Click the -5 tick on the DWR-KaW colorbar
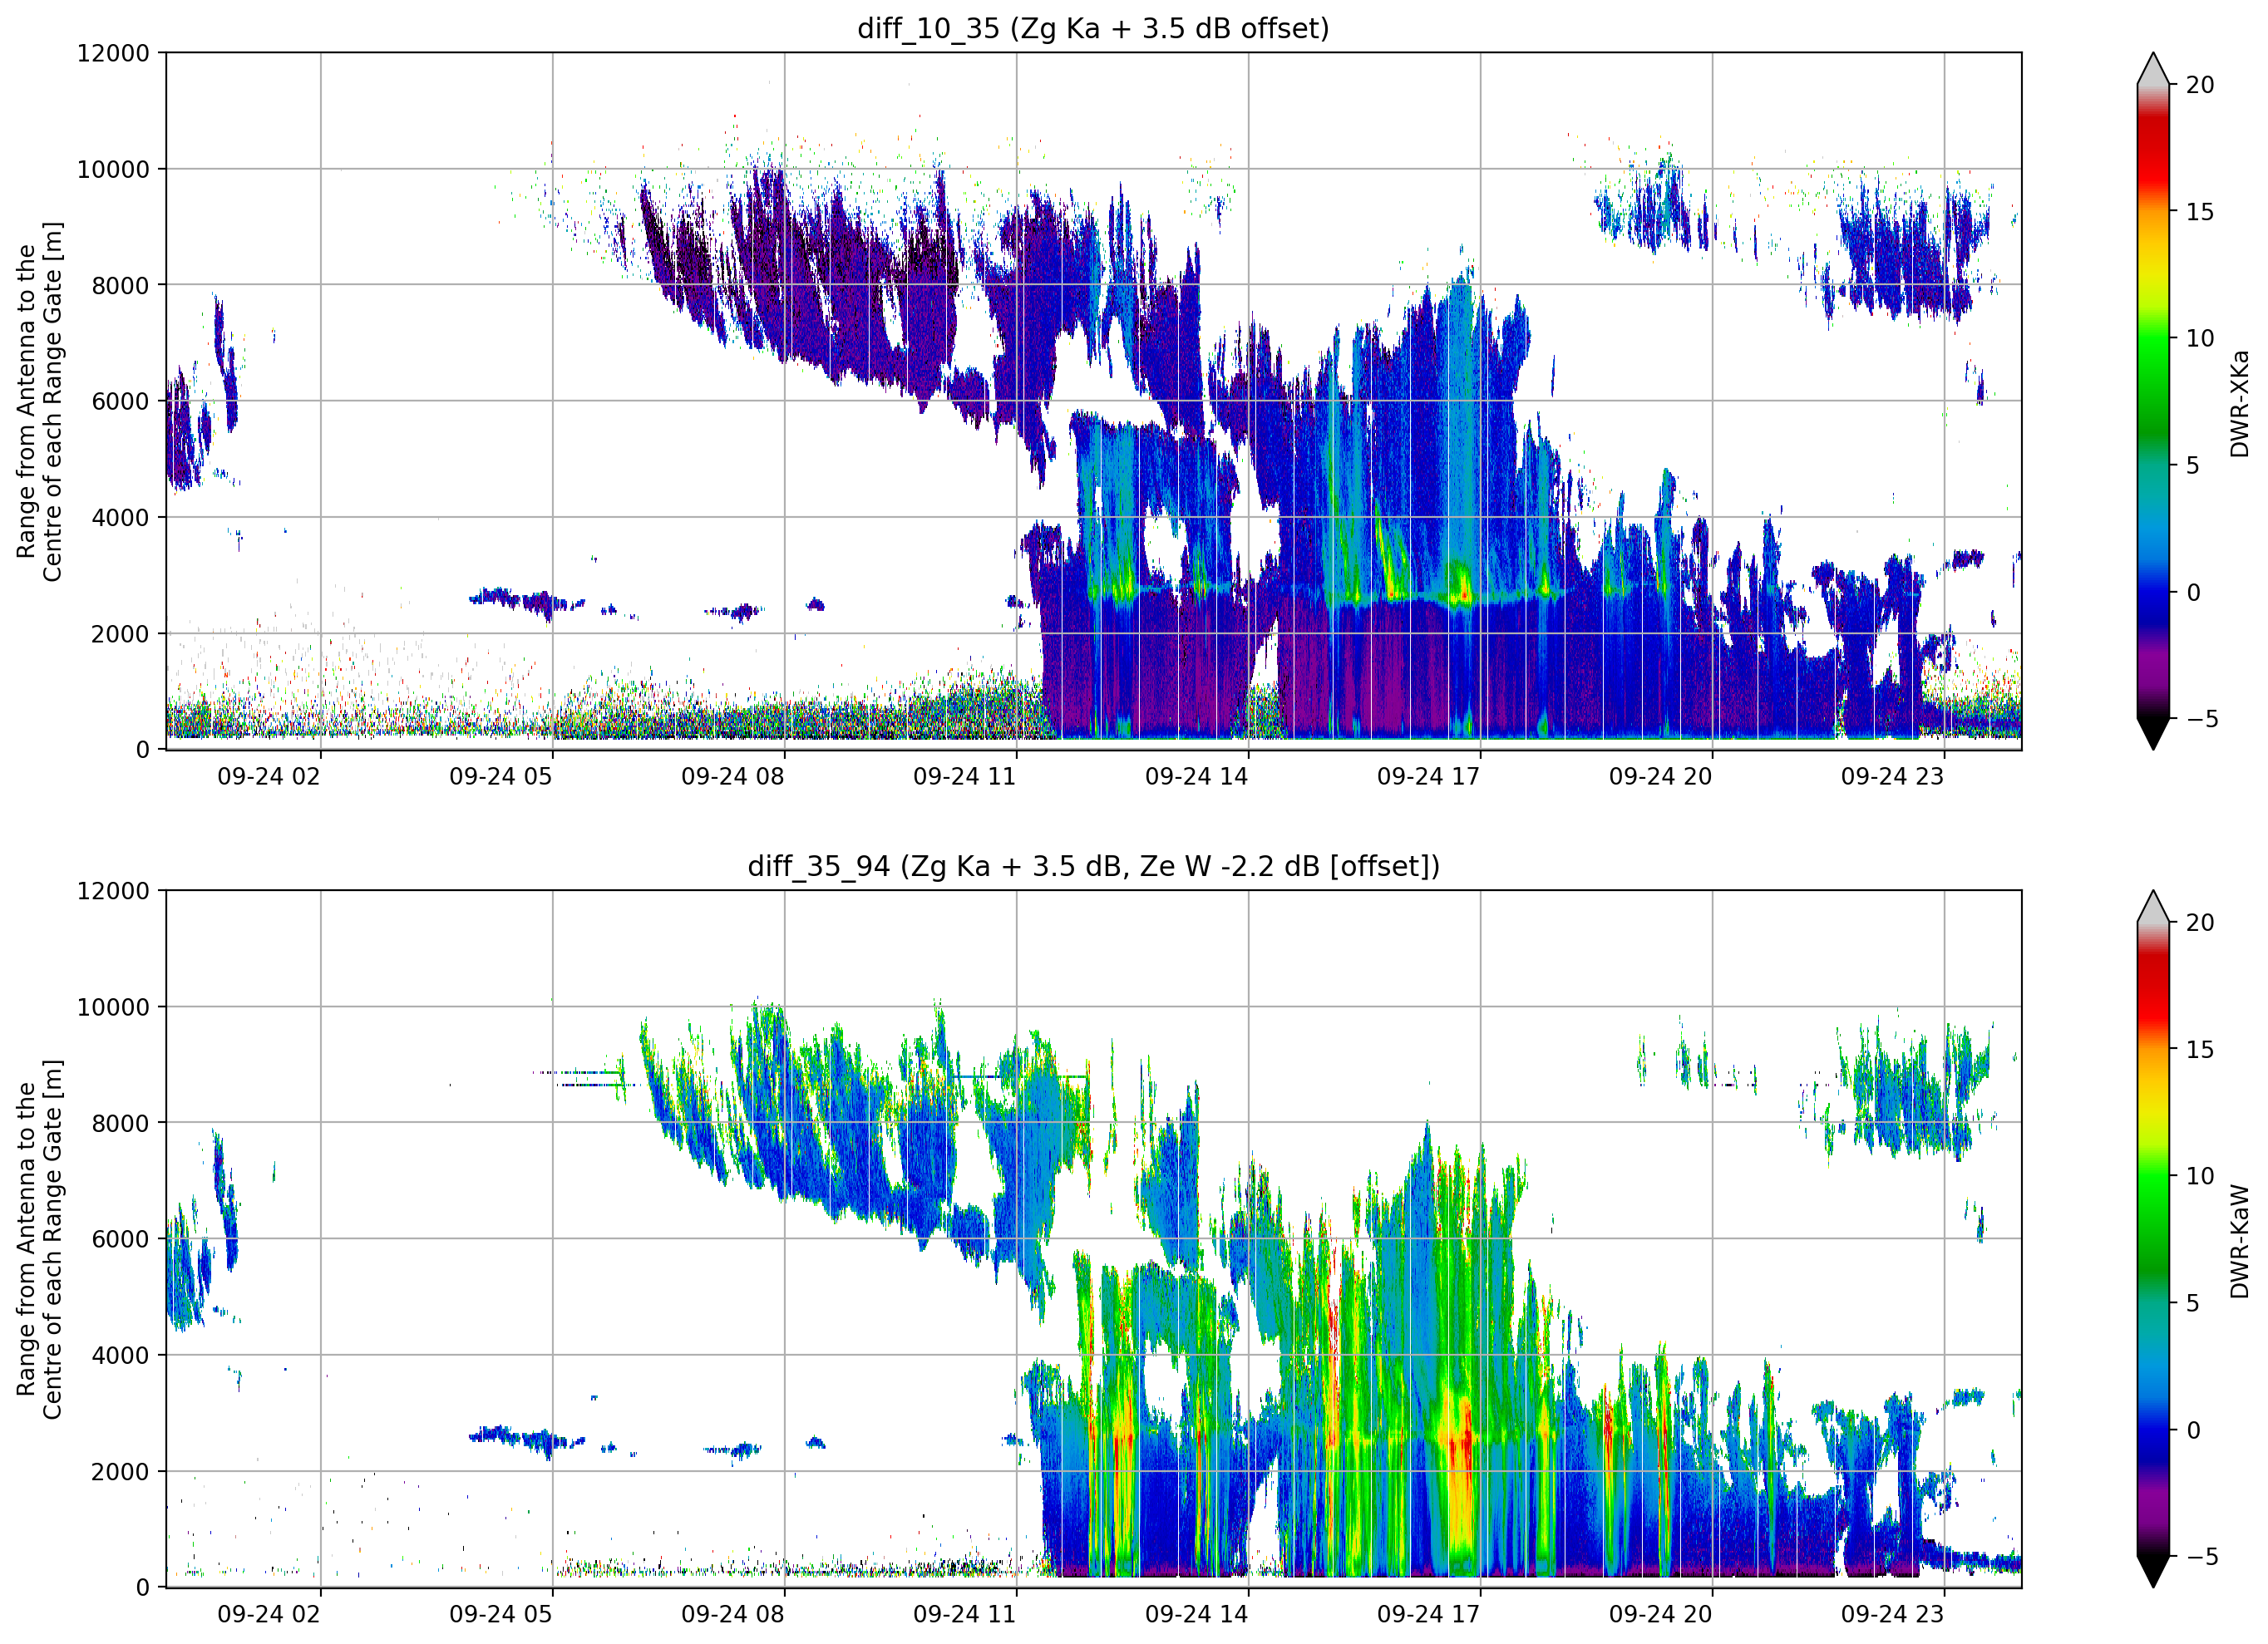 2201,1557
